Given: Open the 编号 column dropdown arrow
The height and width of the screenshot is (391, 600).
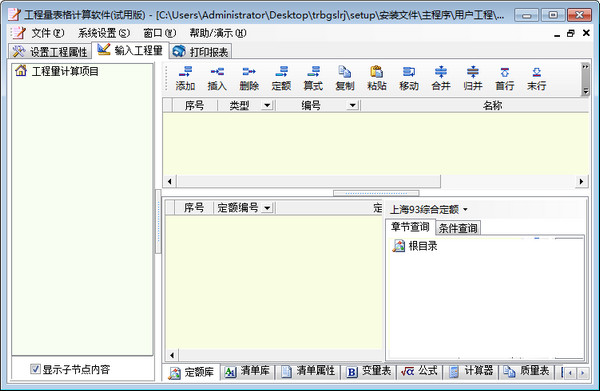Looking at the screenshot, I should pos(352,105).
